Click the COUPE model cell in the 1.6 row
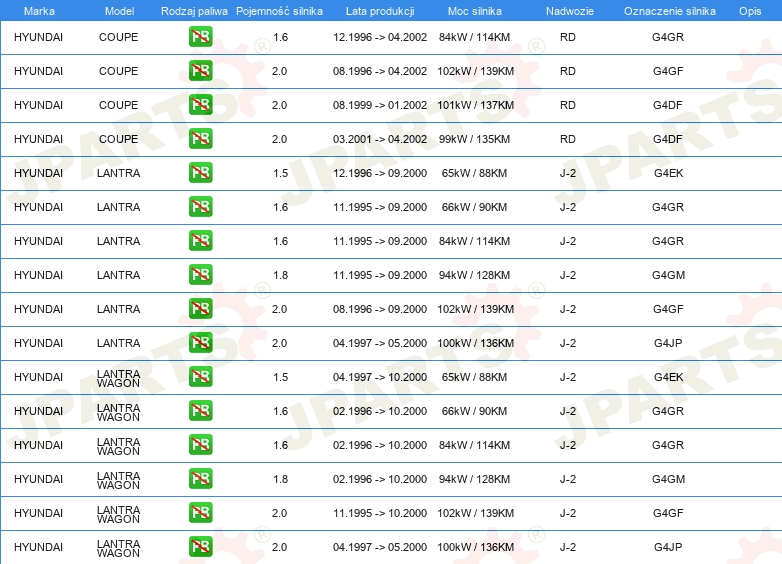782x564 pixels. coord(118,37)
